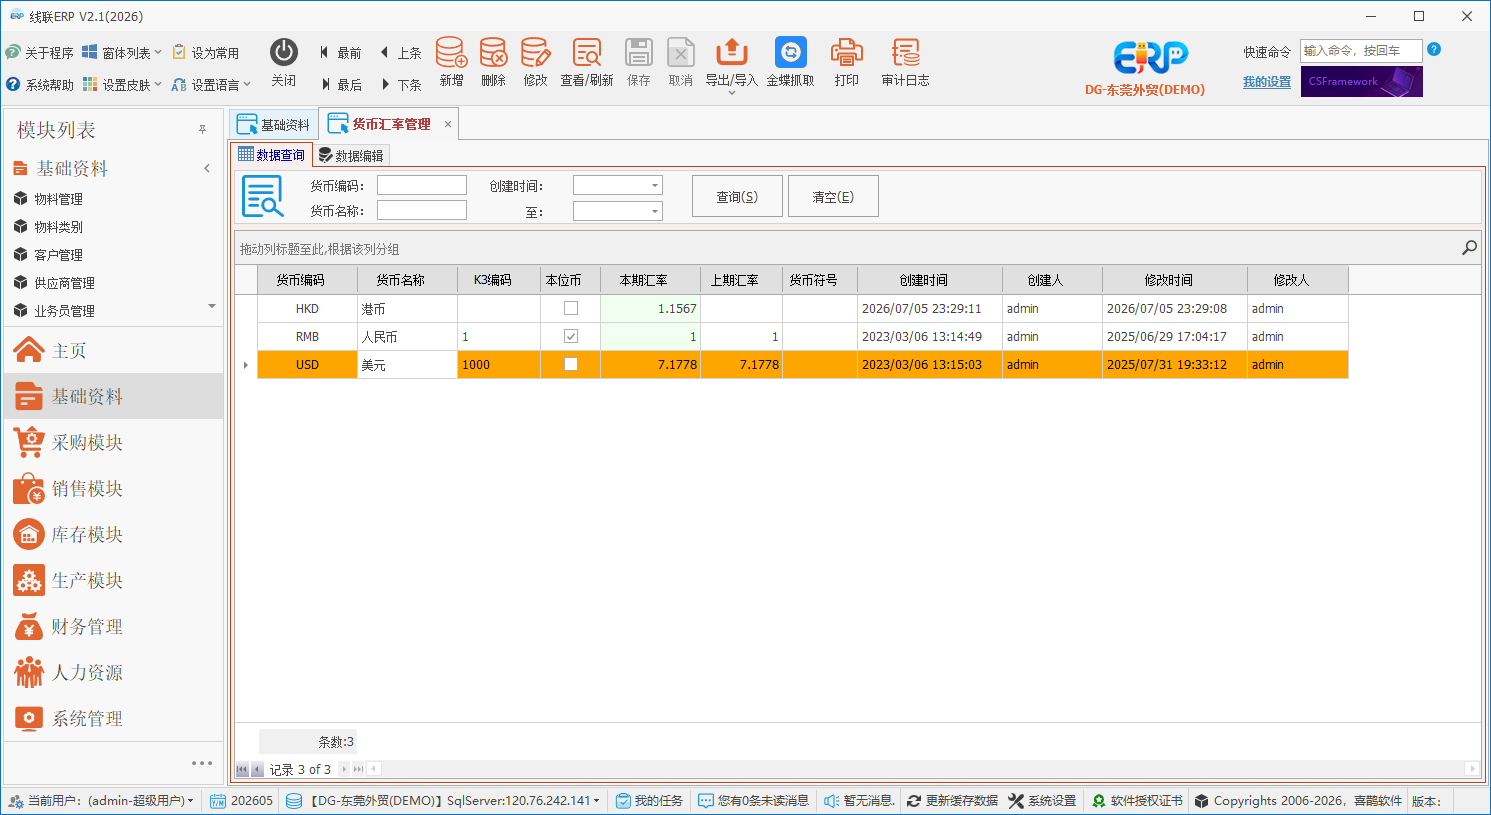Screen dimensions: 1491x815
Task: Open the 当前用户 status bar dropdown
Action: click(x=101, y=801)
